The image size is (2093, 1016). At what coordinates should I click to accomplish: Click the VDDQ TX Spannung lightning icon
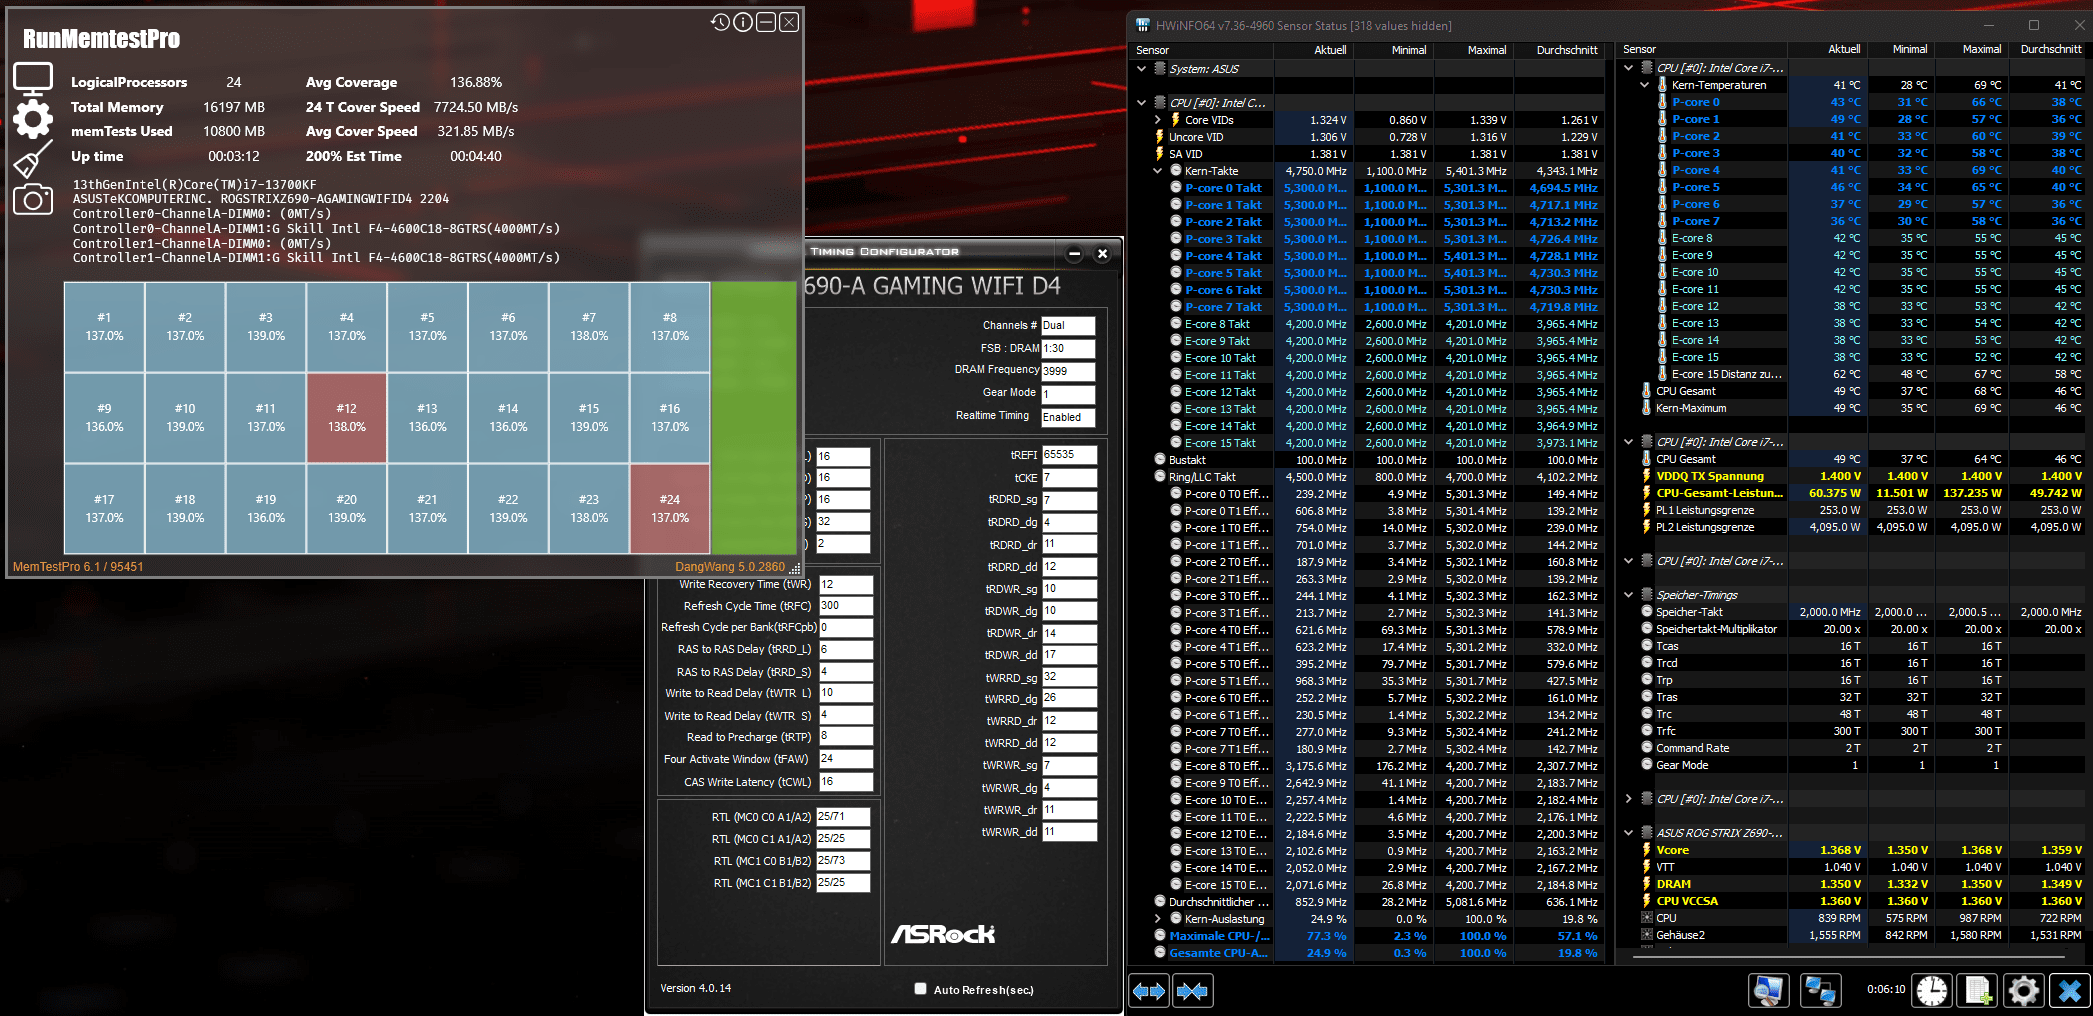pos(1646,476)
